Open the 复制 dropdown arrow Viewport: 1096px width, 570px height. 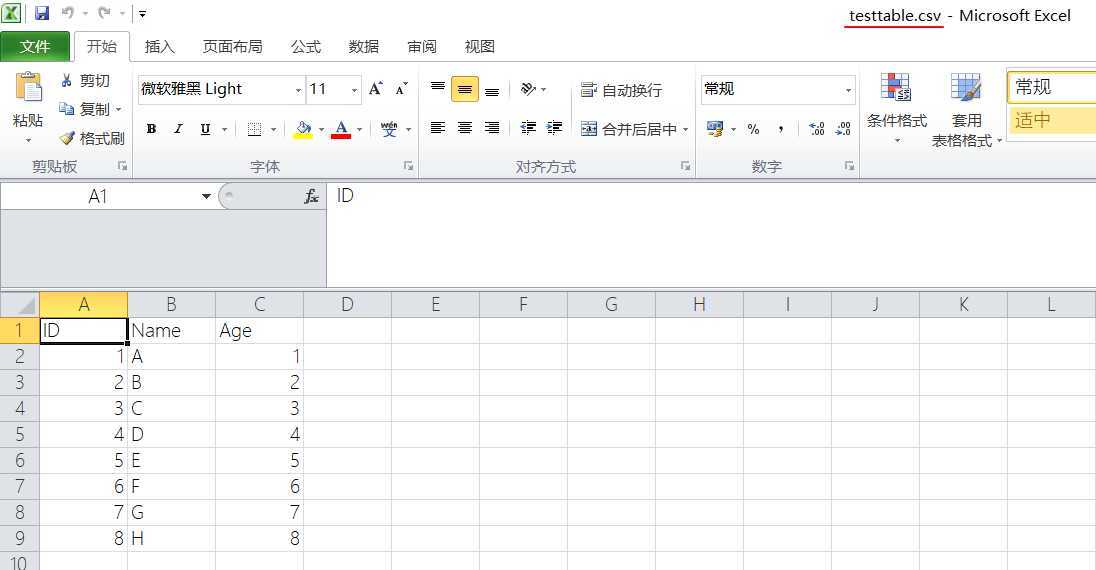coord(118,110)
